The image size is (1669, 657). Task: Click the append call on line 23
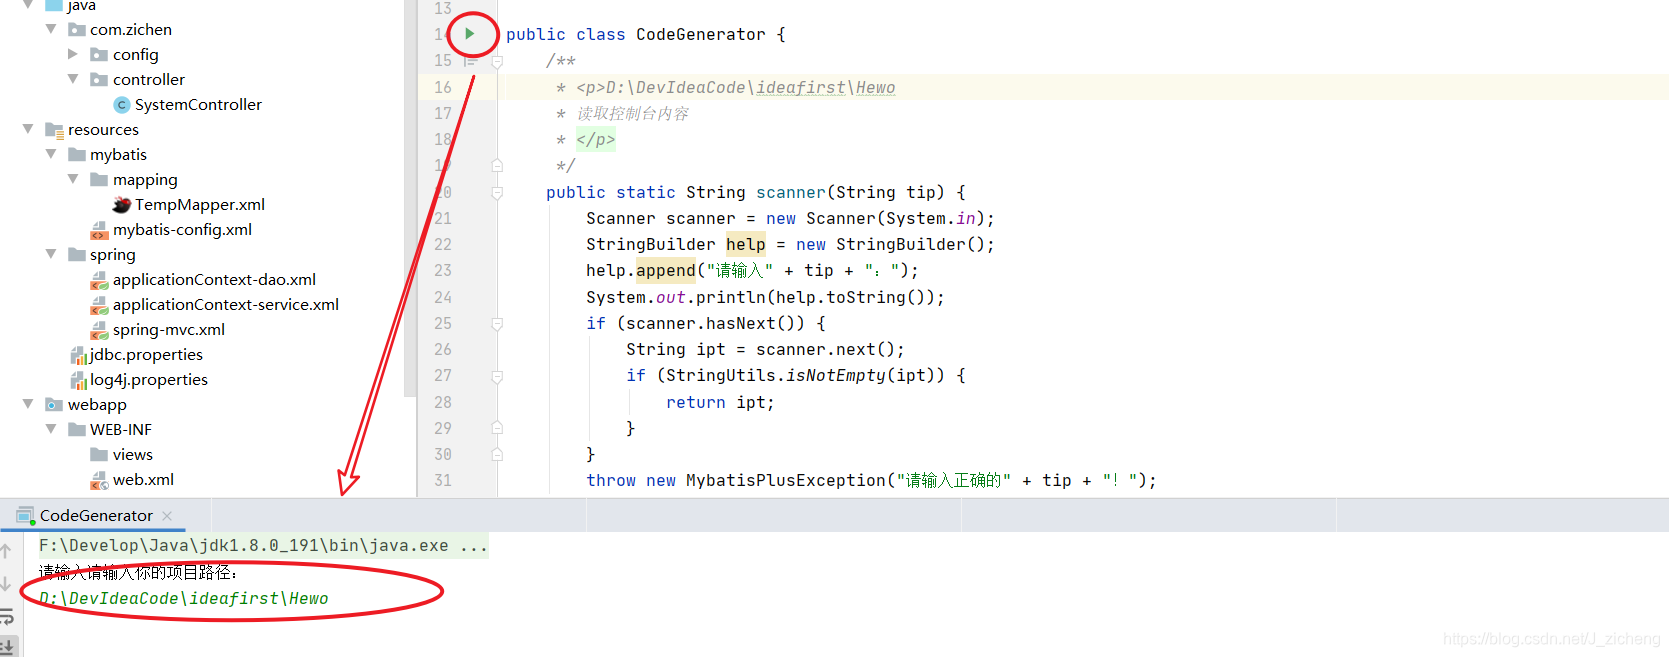666,271
